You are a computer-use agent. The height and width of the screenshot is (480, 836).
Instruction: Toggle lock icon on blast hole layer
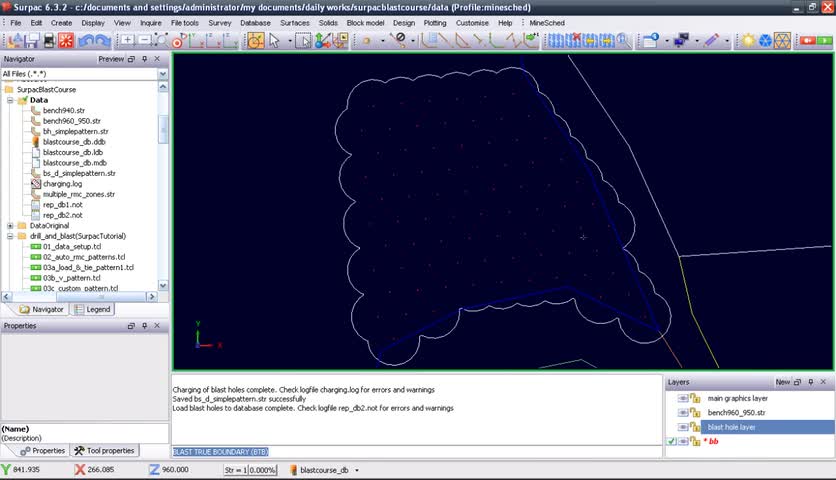point(695,427)
